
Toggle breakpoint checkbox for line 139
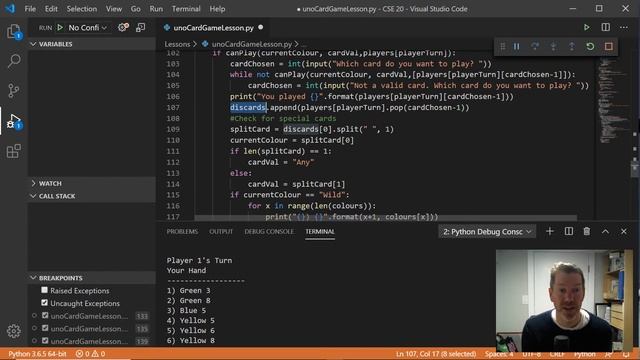coord(45,340)
